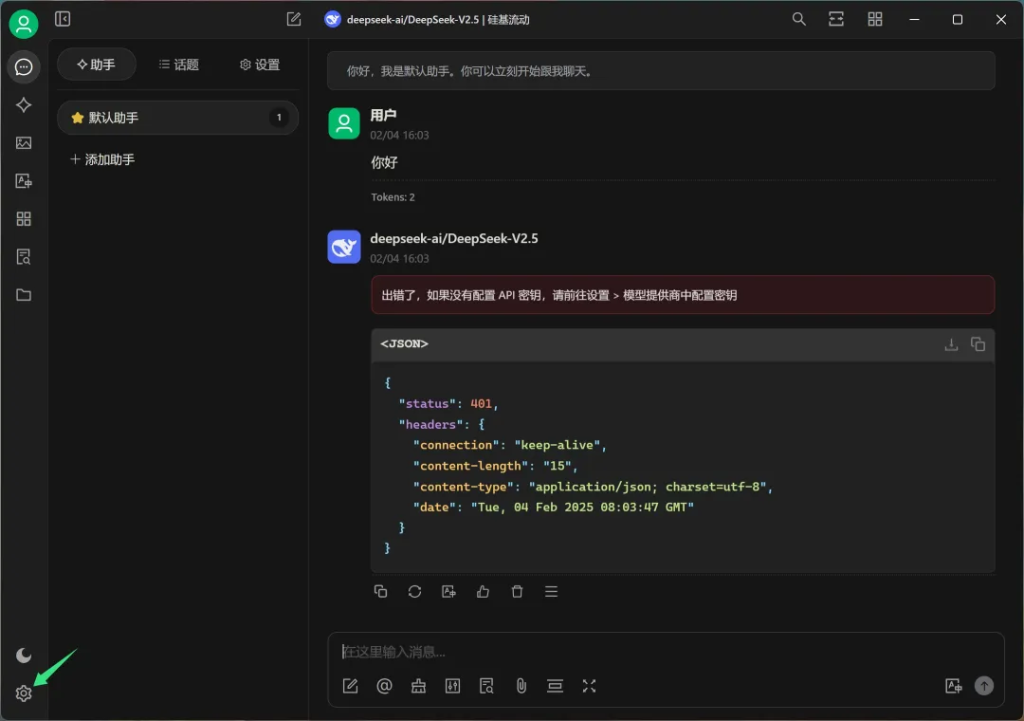Image resolution: width=1024 pixels, height=721 pixels.
Task: Toggle narrow mode icon in title bar
Action: [x=836, y=19]
